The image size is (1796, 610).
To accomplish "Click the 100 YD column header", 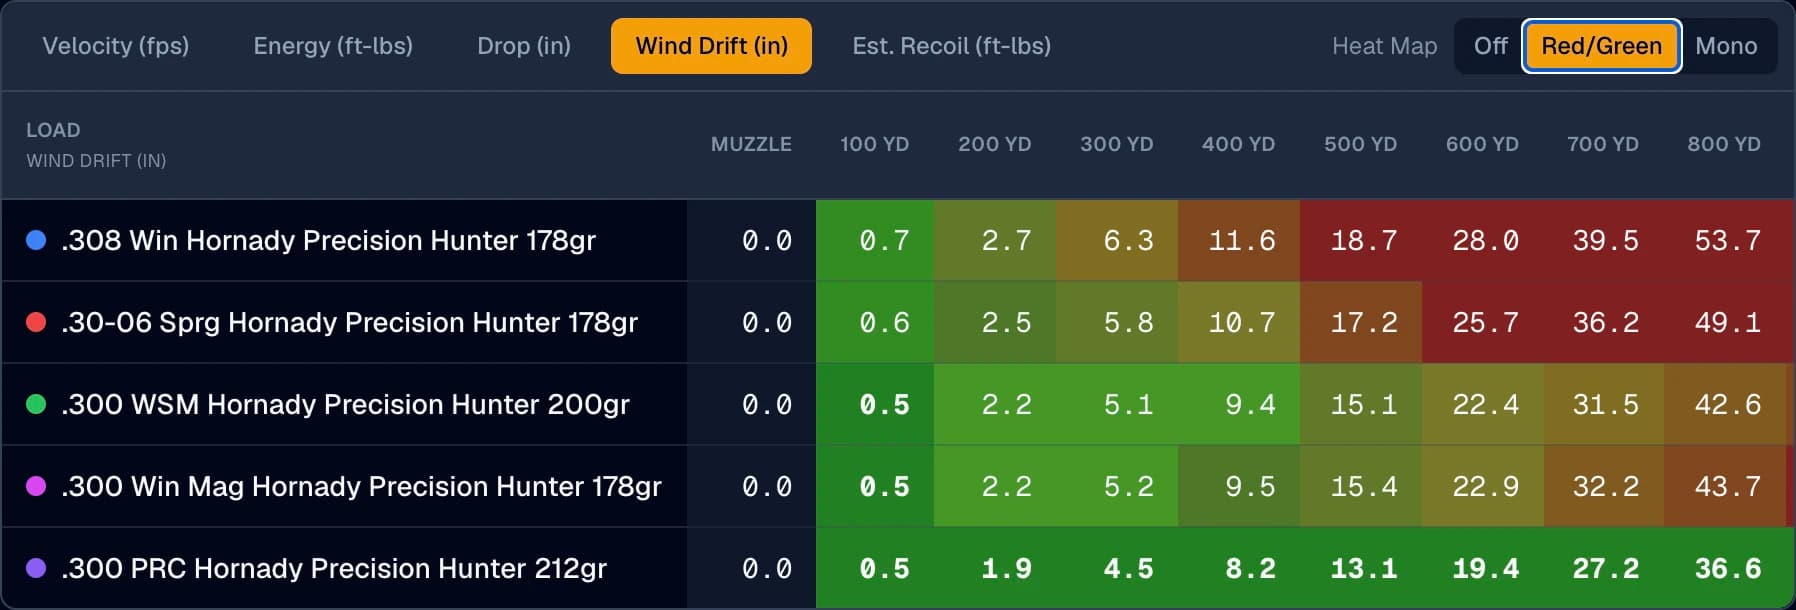I will point(874,144).
